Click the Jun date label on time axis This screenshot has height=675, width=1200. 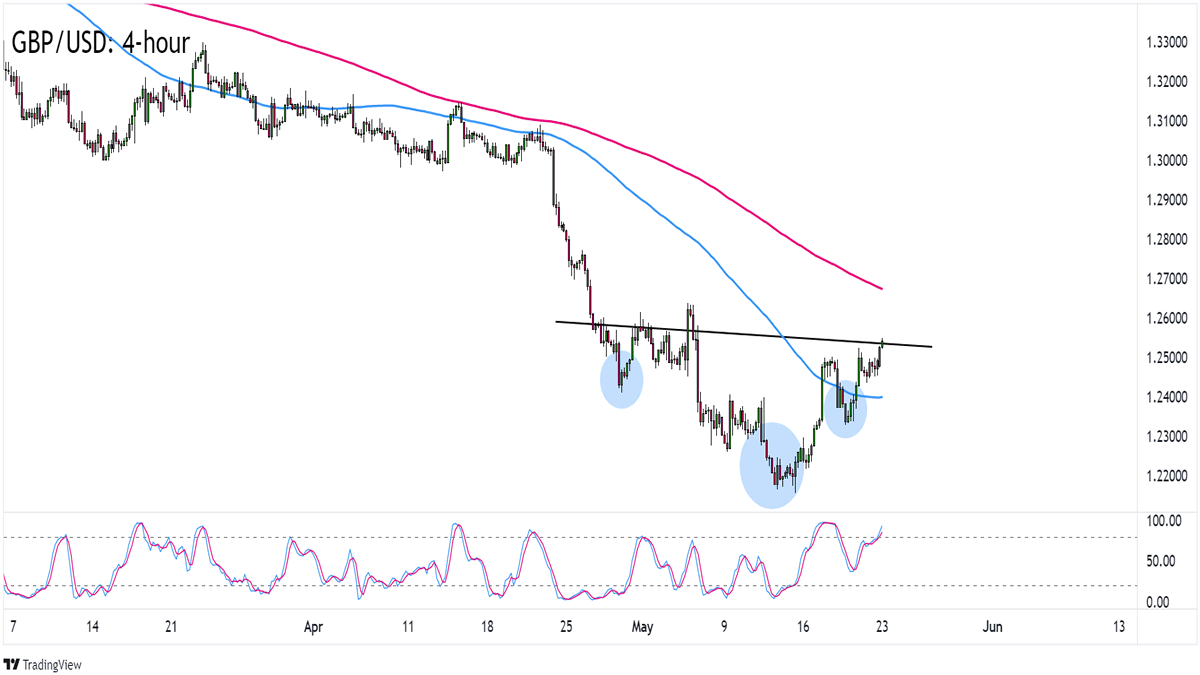point(992,627)
